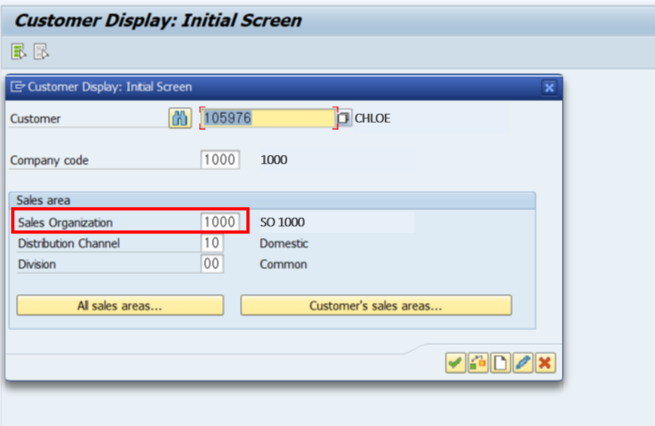Click the CHLOE customer name text

pos(372,119)
